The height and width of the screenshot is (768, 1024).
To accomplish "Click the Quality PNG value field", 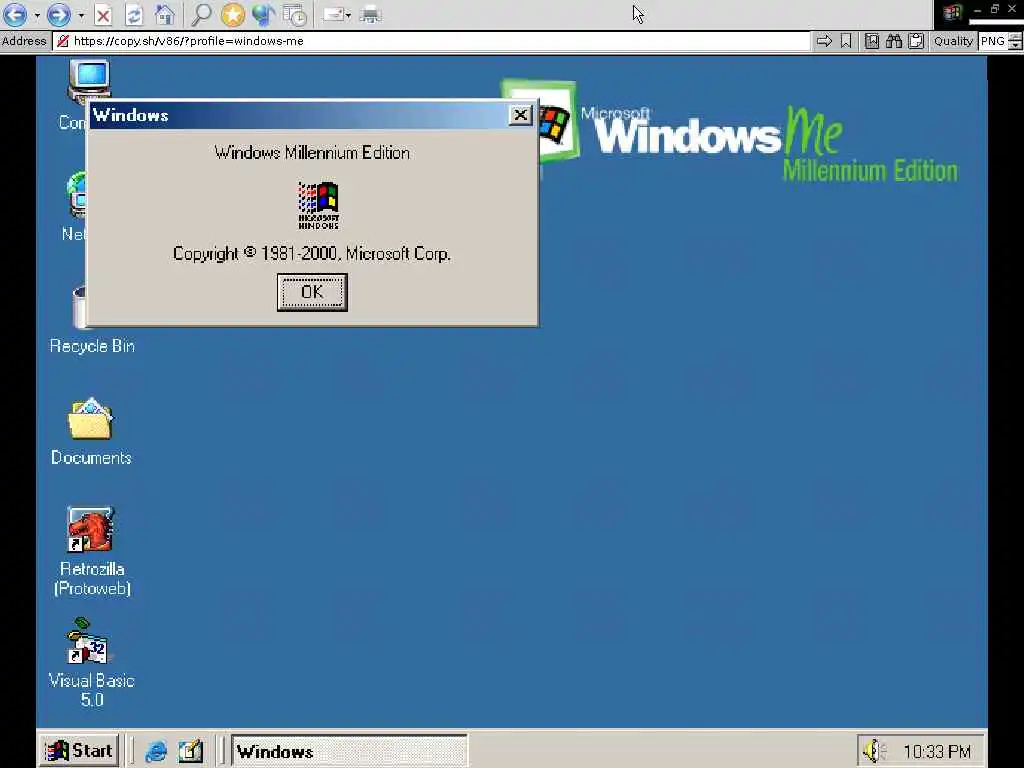I will [993, 41].
